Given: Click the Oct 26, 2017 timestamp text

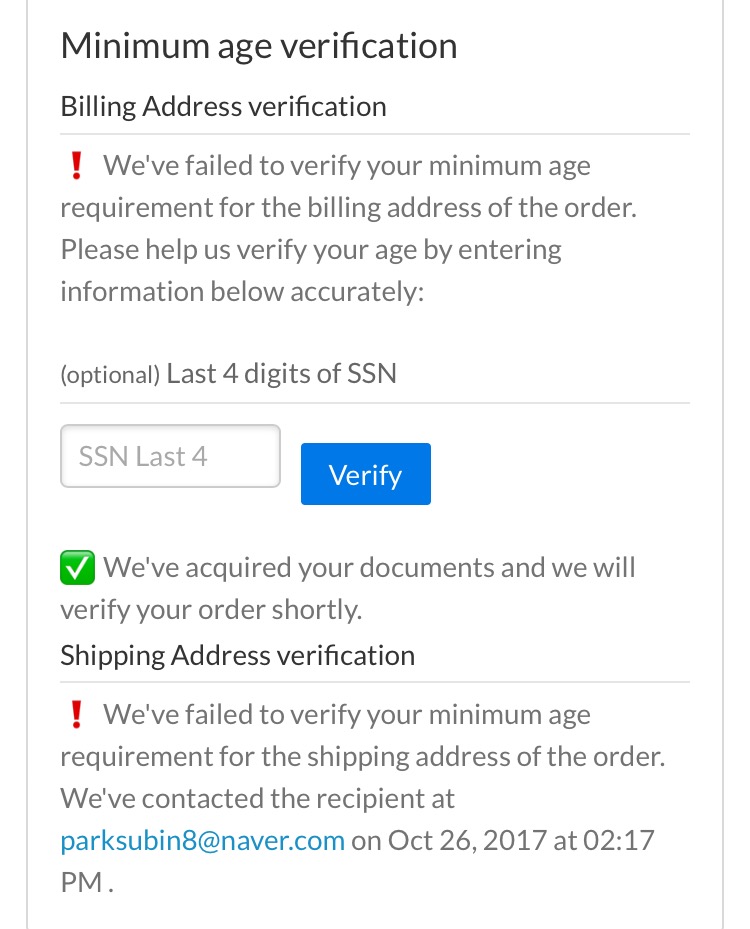Looking at the screenshot, I should click(467, 841).
